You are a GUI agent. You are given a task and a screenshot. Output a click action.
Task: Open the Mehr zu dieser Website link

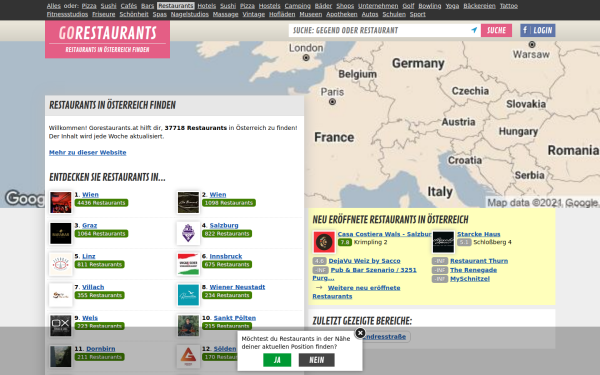(88, 152)
